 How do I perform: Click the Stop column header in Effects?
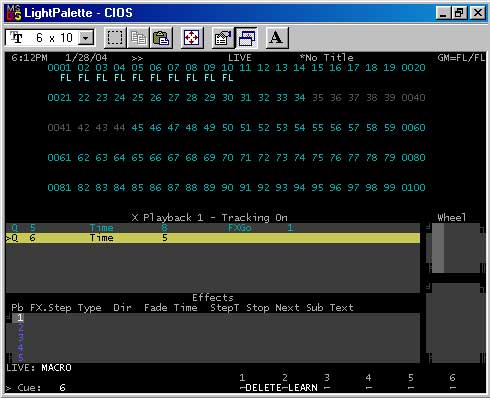click(258, 308)
